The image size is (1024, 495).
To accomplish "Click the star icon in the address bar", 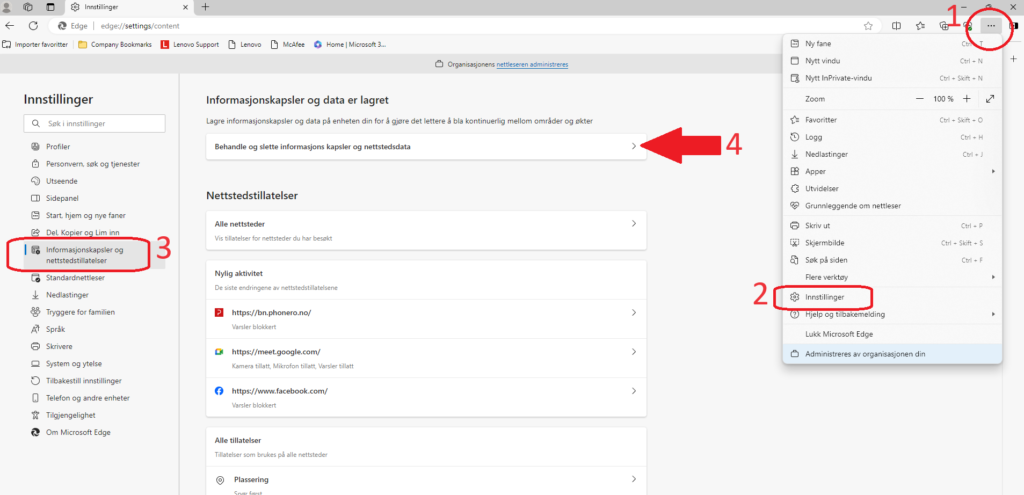I will pos(868,26).
